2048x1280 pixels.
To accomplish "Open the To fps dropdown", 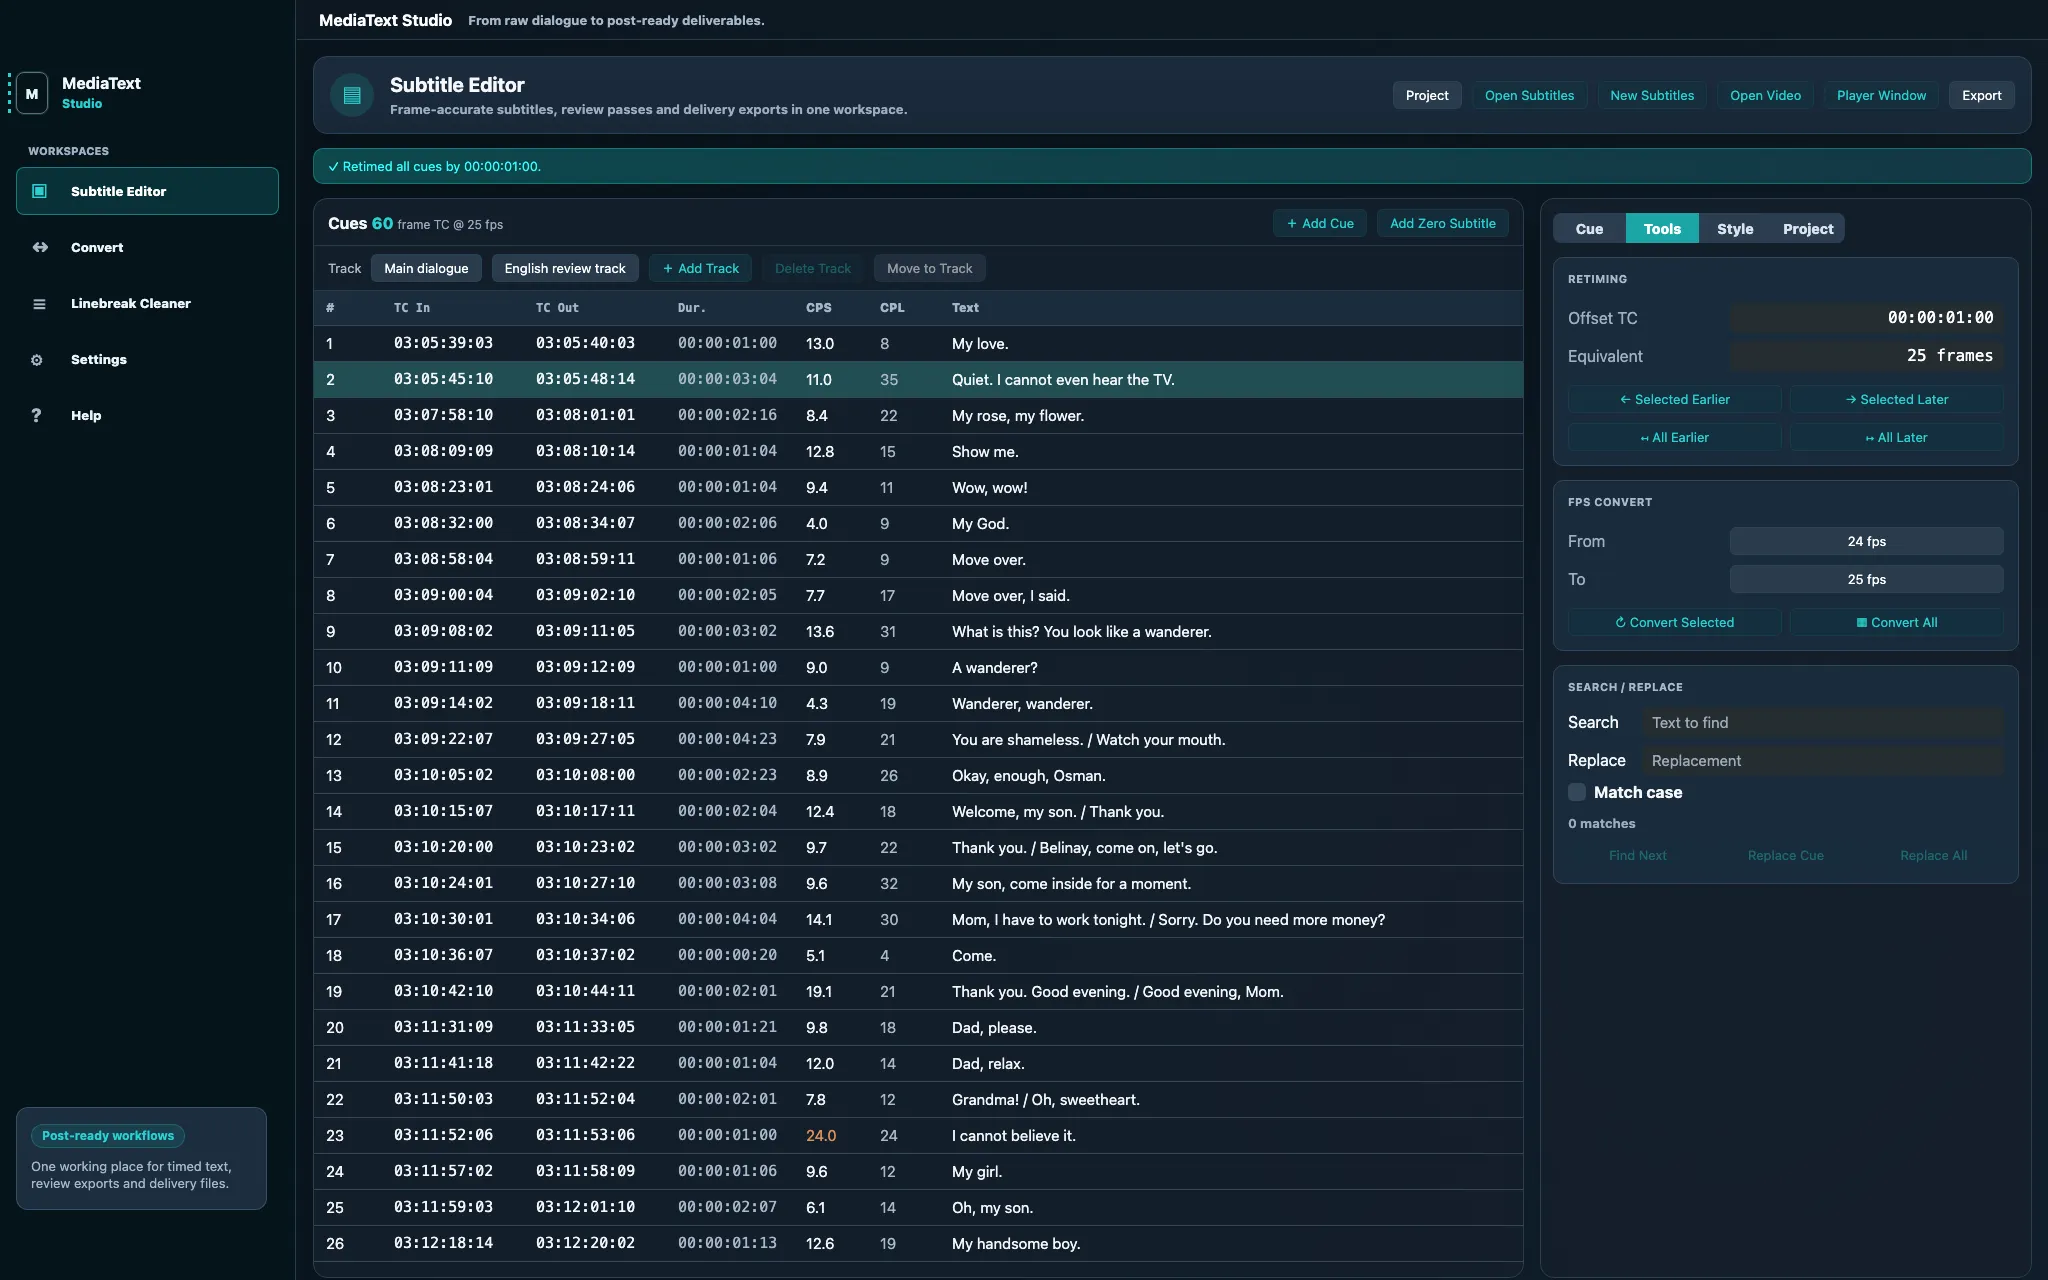I will [x=1866, y=579].
